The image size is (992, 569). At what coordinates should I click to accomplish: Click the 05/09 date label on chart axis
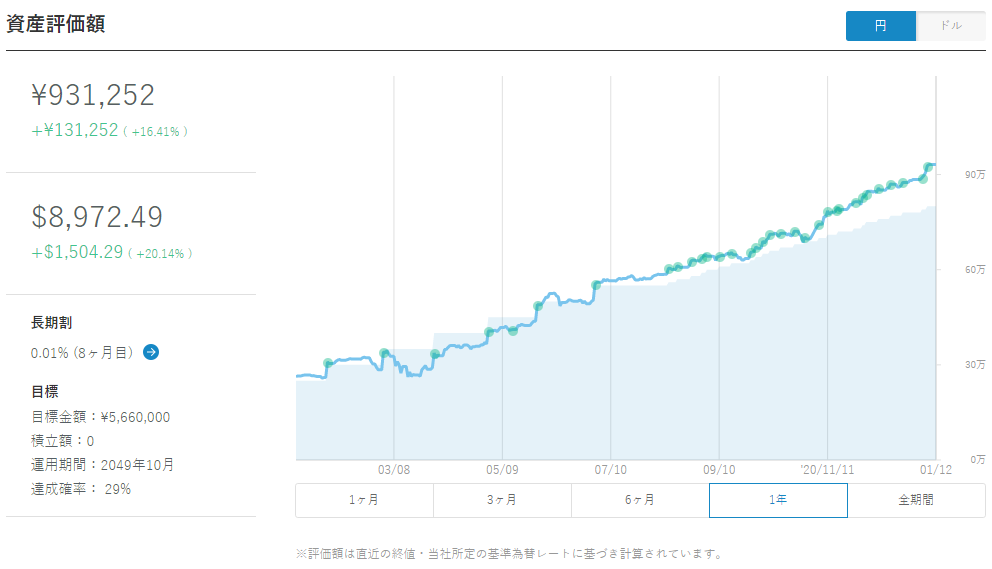502,470
